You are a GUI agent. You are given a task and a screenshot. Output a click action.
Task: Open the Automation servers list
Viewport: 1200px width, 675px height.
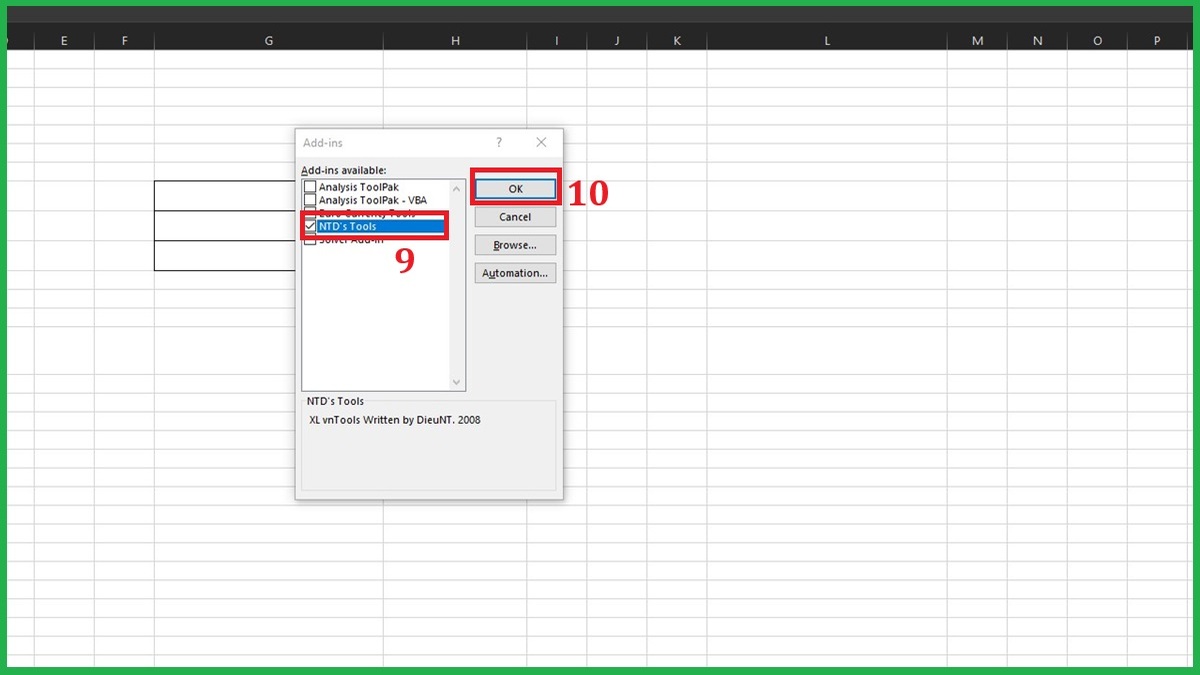pos(514,272)
